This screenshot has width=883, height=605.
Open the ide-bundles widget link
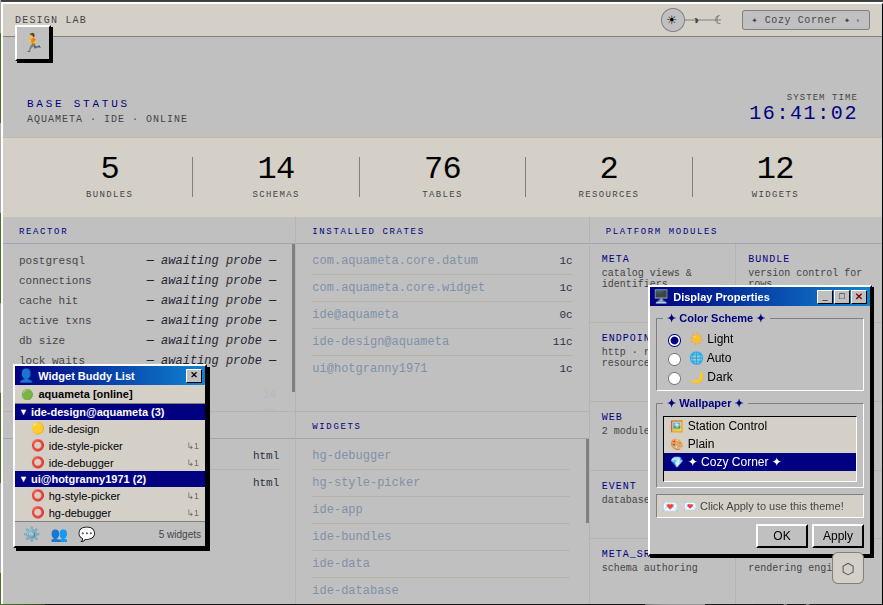(x=351, y=536)
